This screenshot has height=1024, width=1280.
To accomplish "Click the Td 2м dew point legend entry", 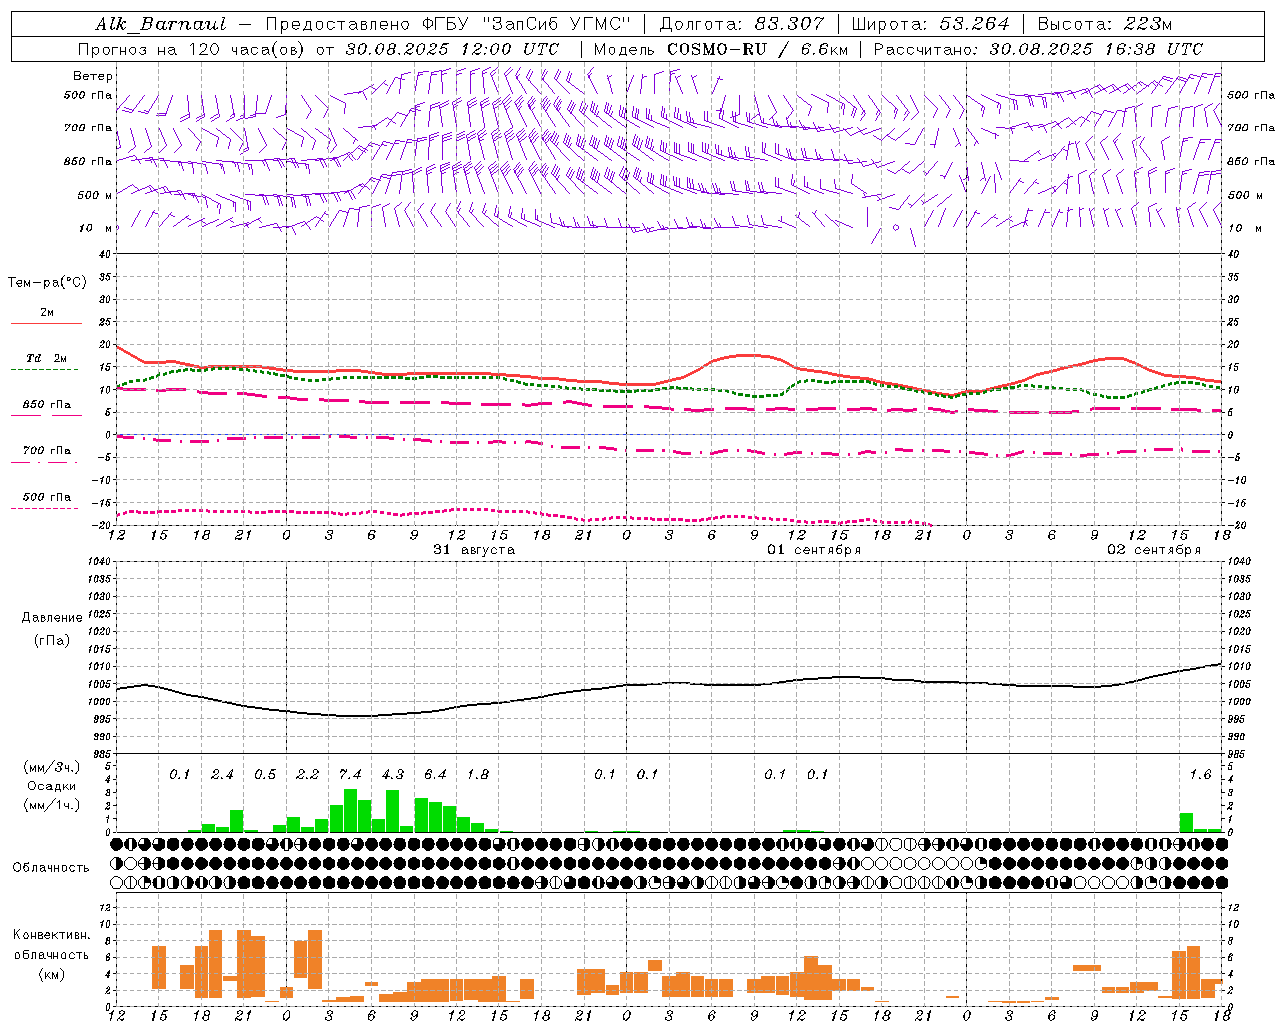I will click(x=46, y=358).
